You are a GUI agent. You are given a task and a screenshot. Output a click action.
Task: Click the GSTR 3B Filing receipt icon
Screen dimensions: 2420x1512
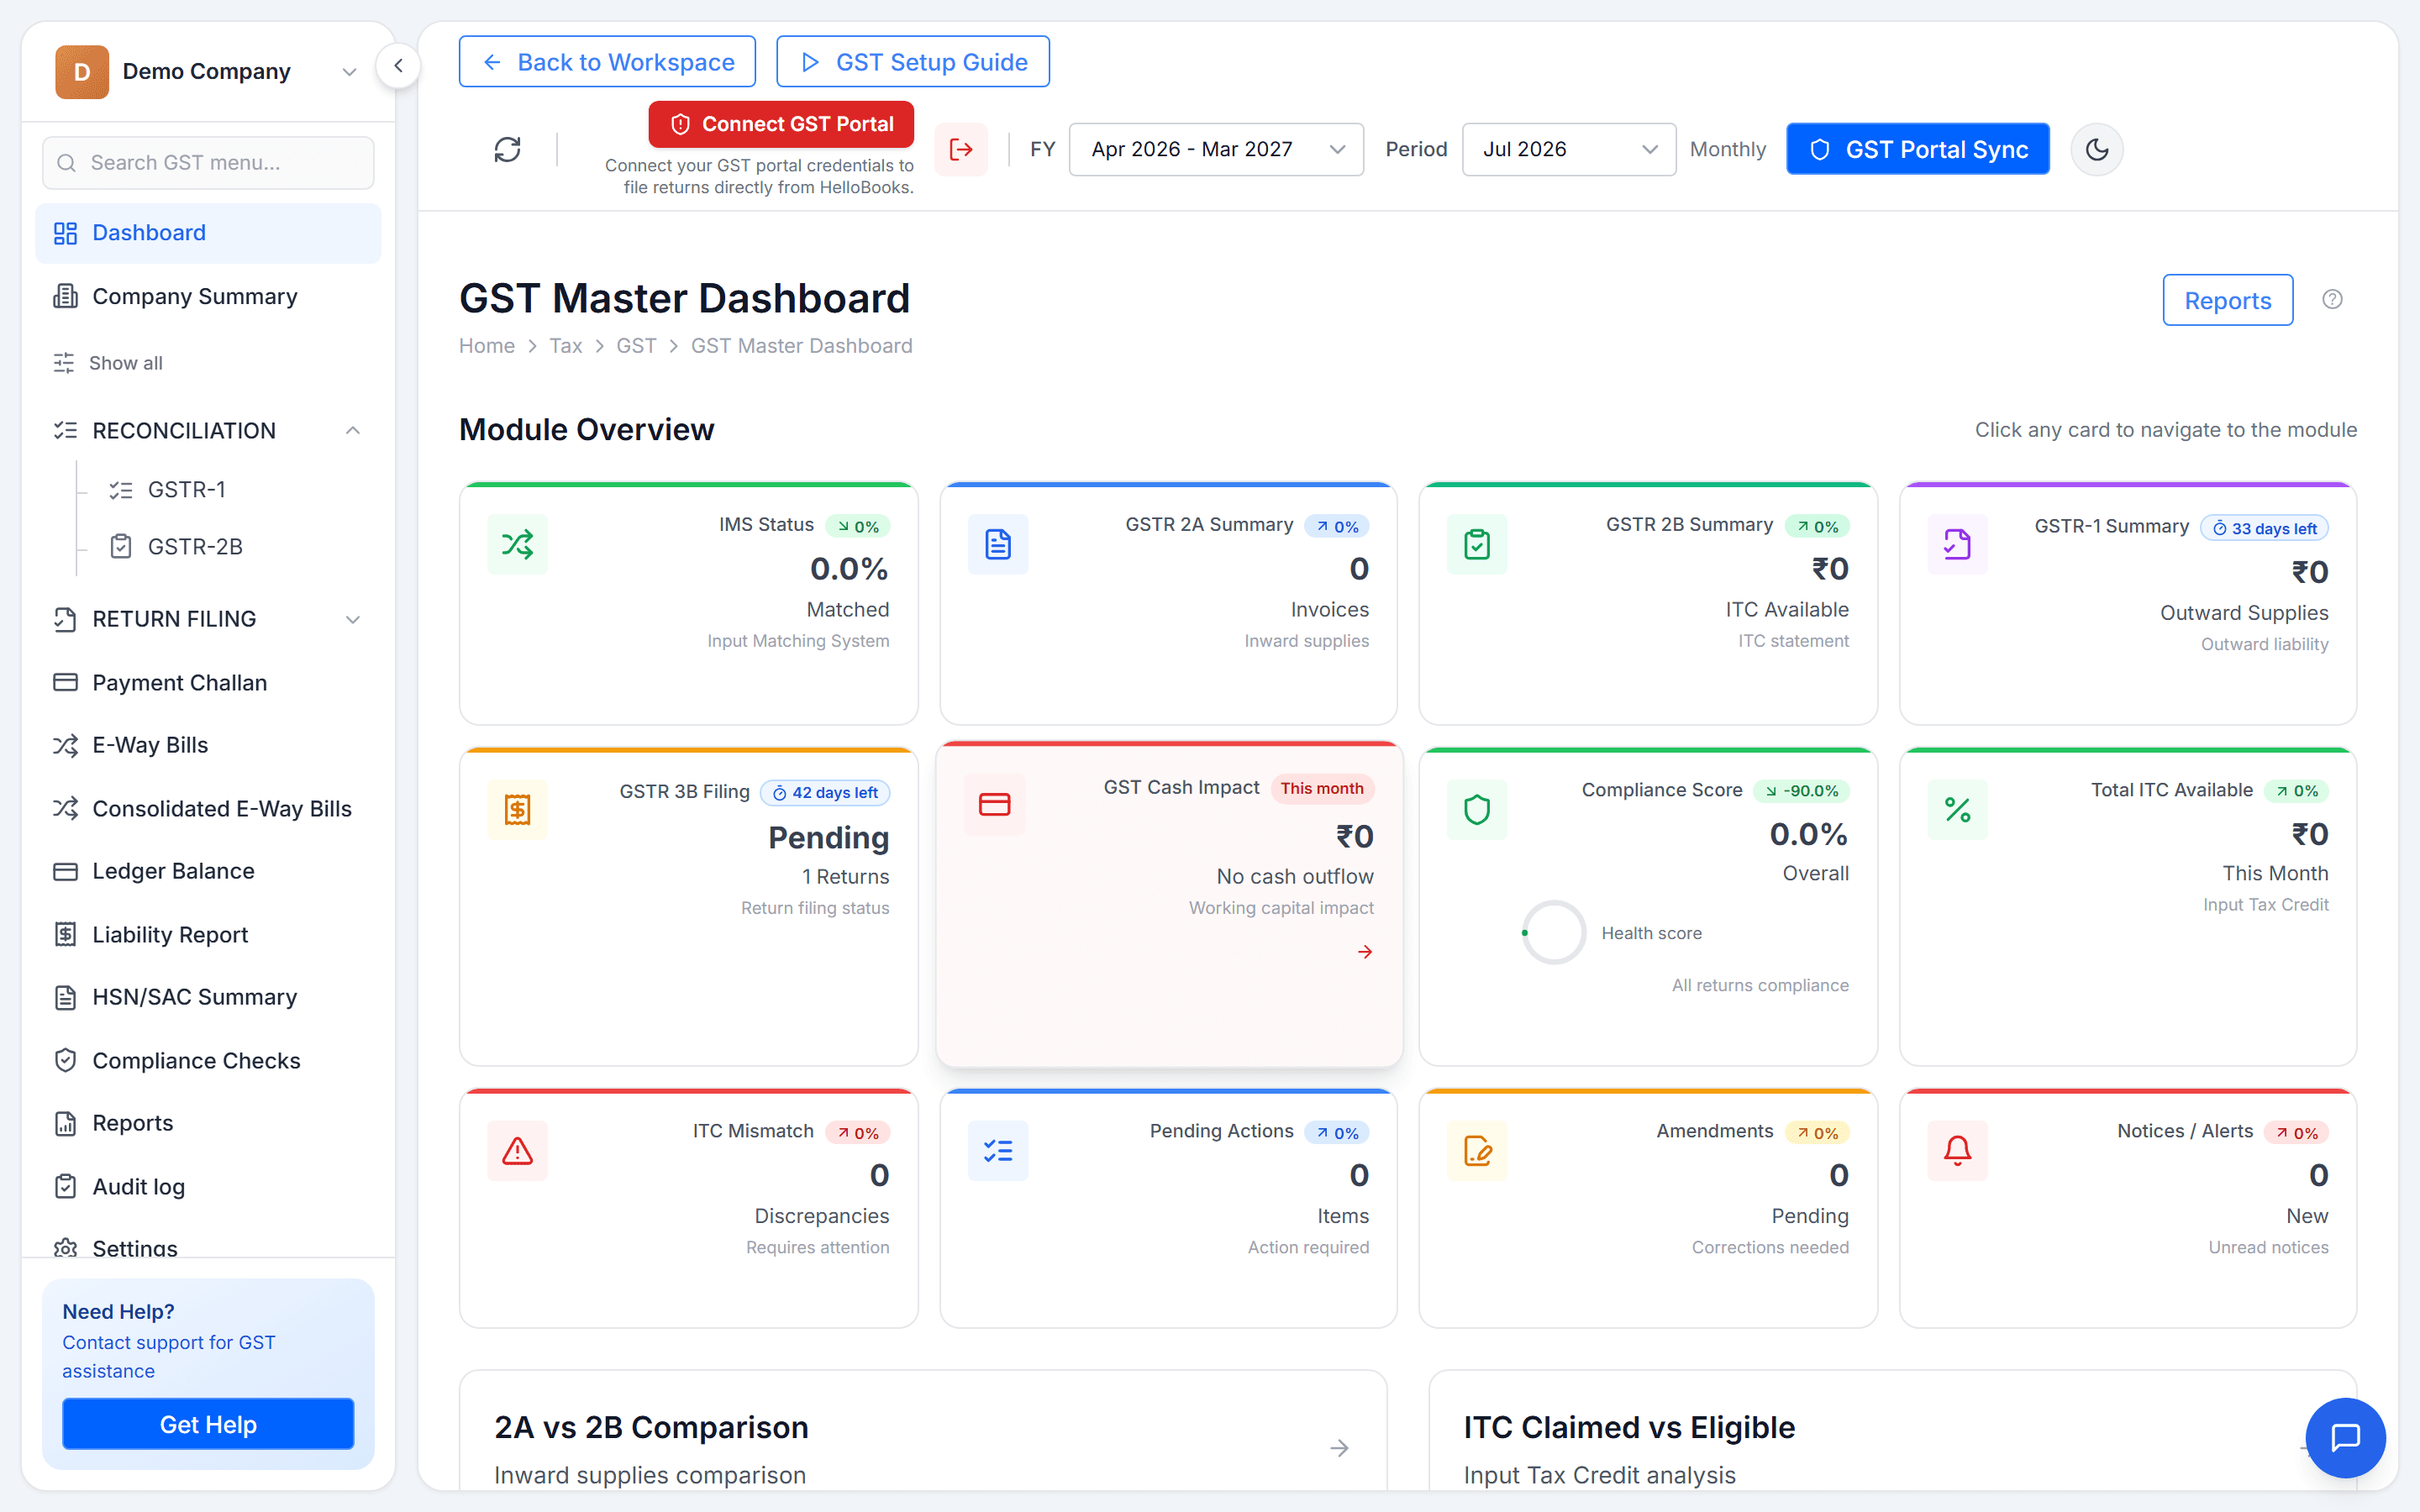(517, 810)
